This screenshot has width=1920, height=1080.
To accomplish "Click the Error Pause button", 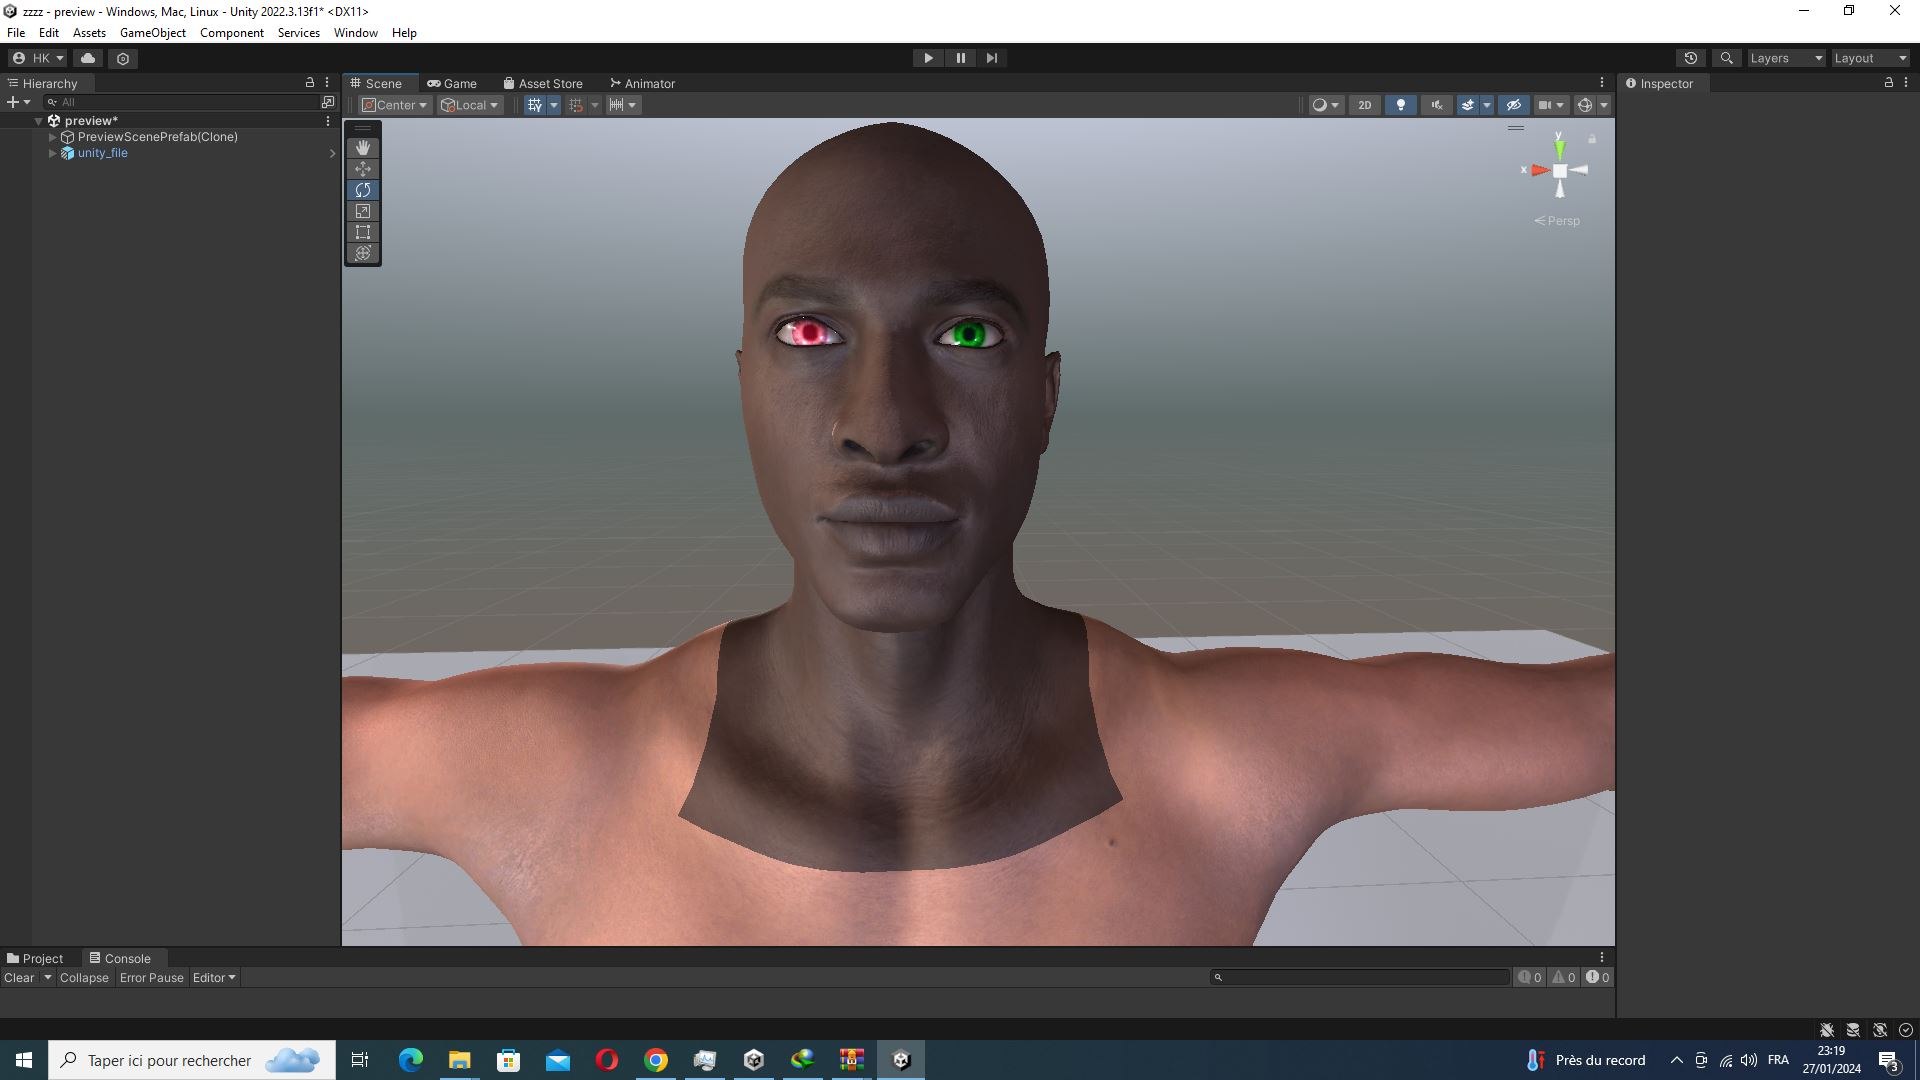I will (152, 978).
